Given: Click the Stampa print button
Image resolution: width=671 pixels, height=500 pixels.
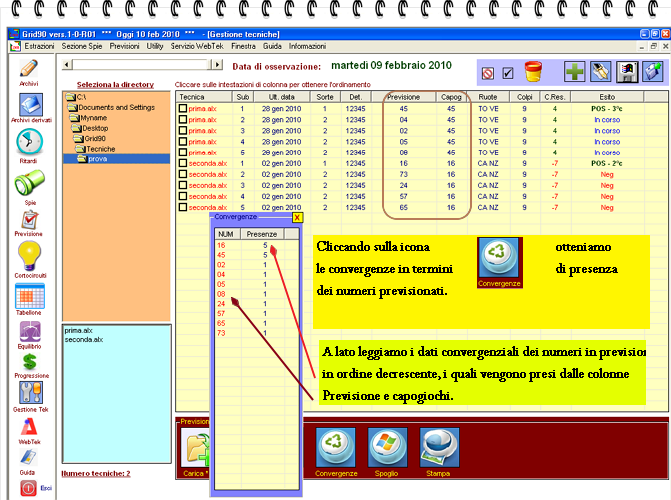Looking at the screenshot, I should tap(439, 448).
